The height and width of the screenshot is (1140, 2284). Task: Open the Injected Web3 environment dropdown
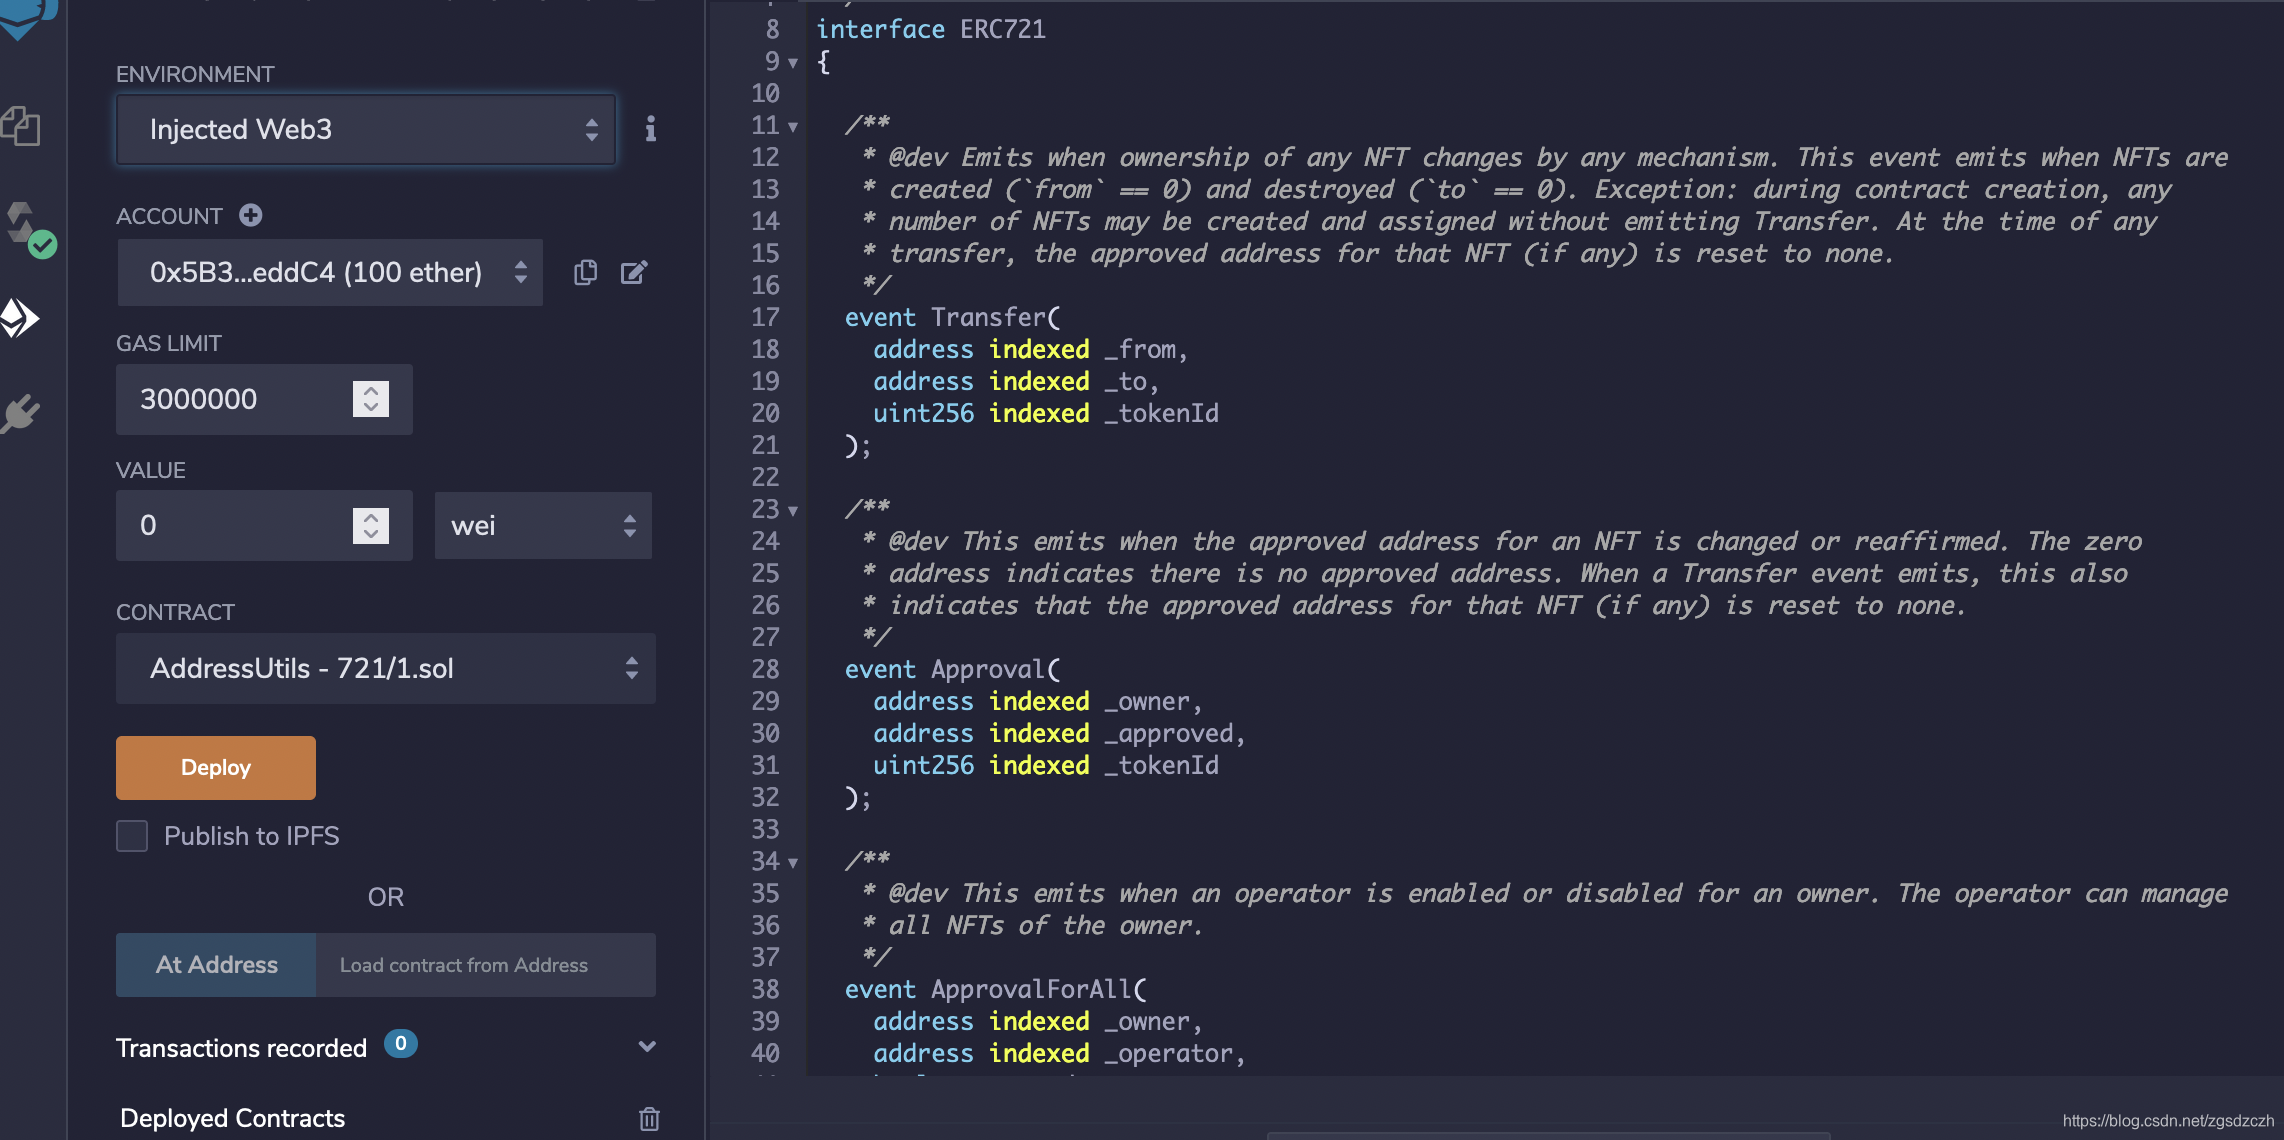click(366, 130)
